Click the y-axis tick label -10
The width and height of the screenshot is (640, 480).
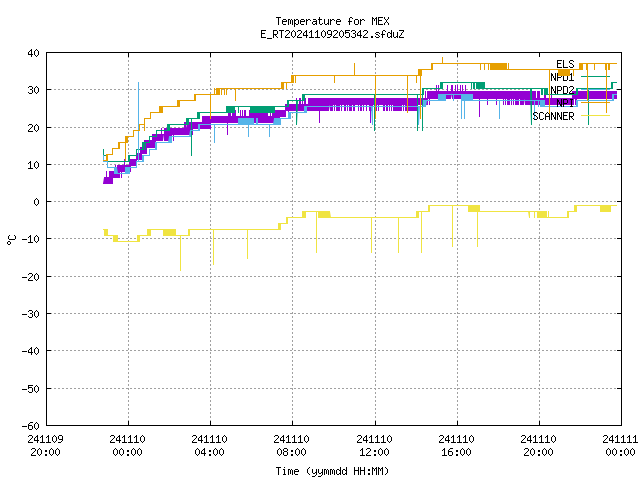31,239
